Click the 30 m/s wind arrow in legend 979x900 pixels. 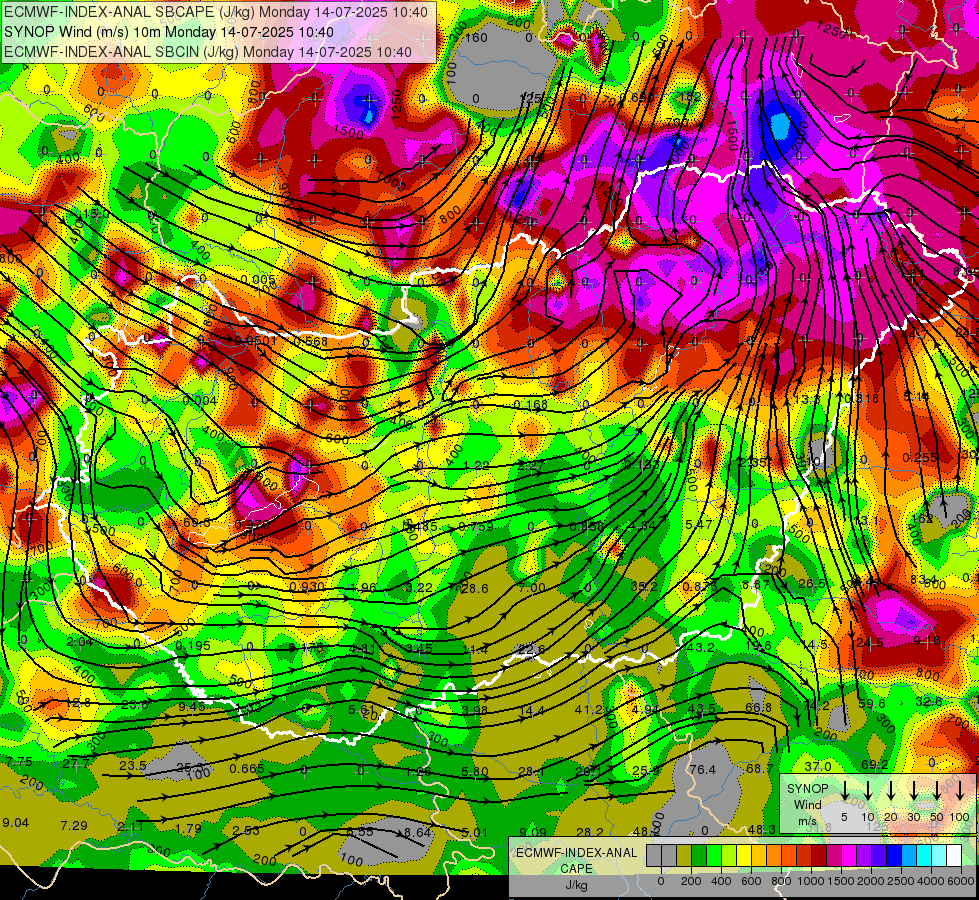pyautogui.click(x=914, y=791)
